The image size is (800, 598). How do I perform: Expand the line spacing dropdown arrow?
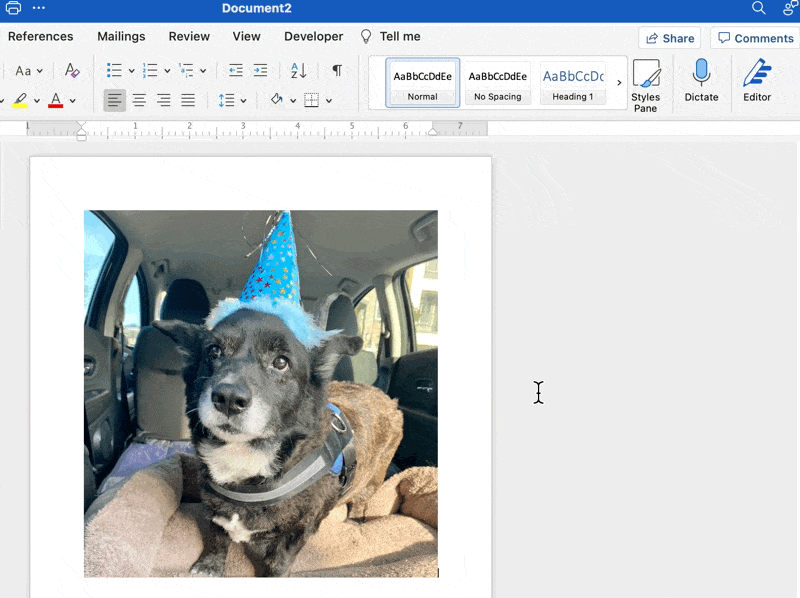coord(243,101)
